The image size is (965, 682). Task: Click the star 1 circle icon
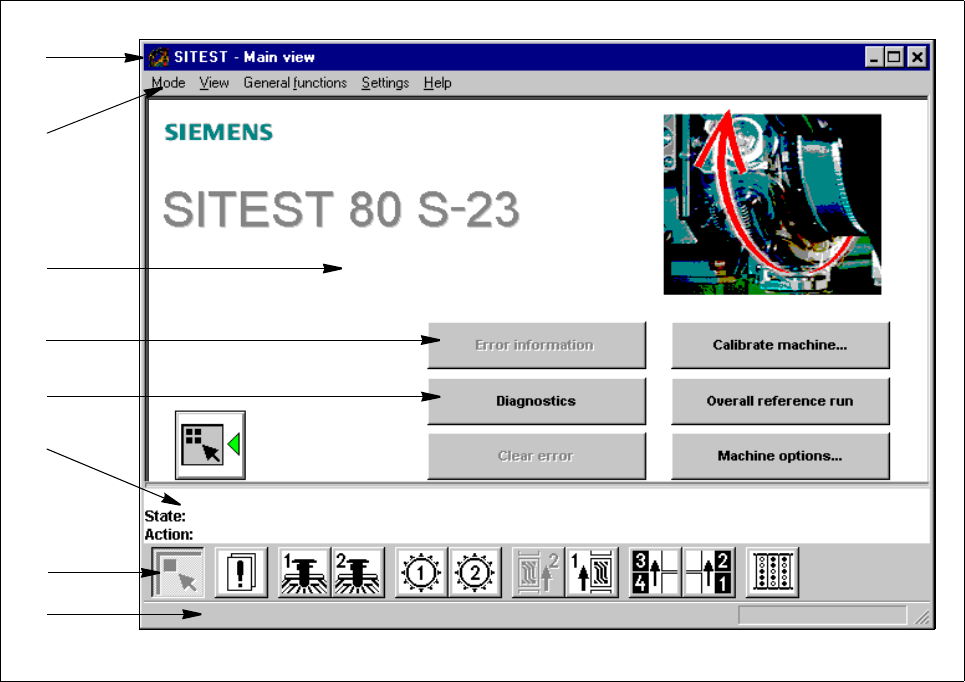tap(421, 572)
